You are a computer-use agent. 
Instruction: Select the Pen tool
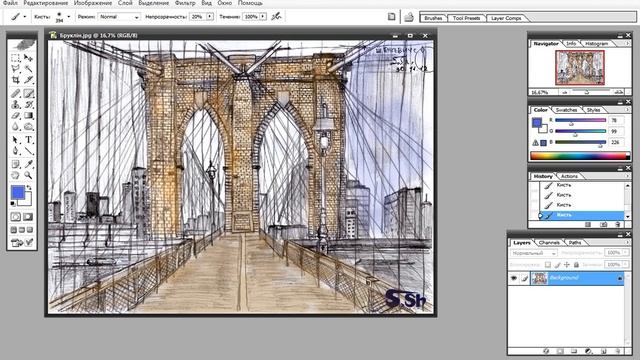click(x=16, y=151)
